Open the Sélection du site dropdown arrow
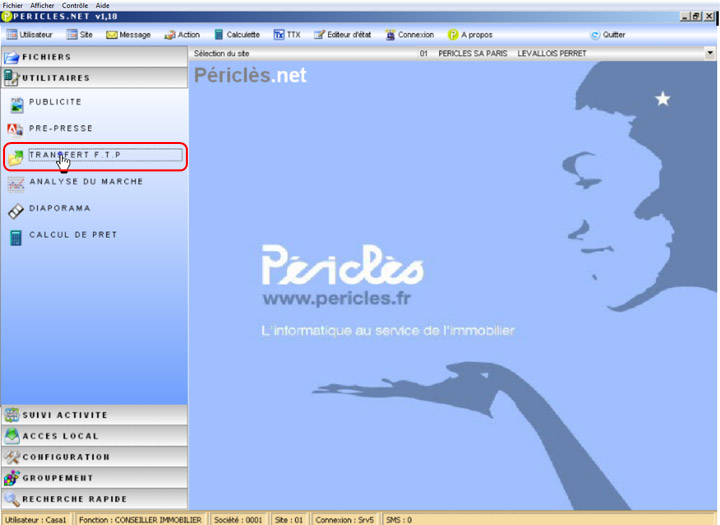This screenshot has height=525, width=720. tap(710, 52)
